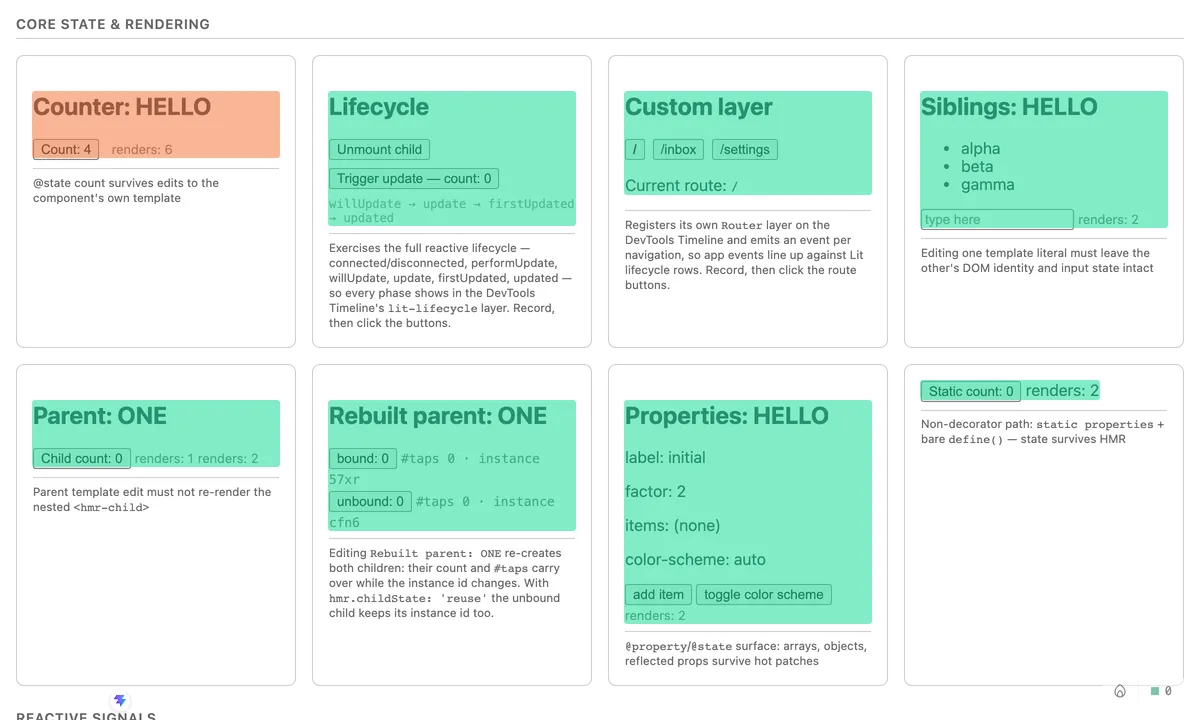This screenshot has height=720, width=1200.
Task: Select the /inbox route button
Action: [x=678, y=149]
